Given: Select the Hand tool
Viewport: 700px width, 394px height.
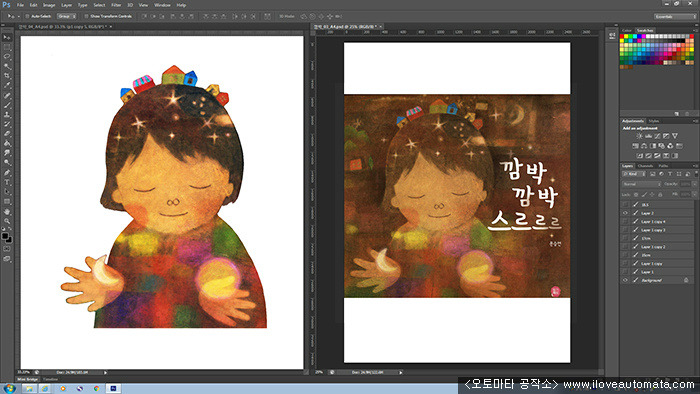Looking at the screenshot, I should coord(7,212).
